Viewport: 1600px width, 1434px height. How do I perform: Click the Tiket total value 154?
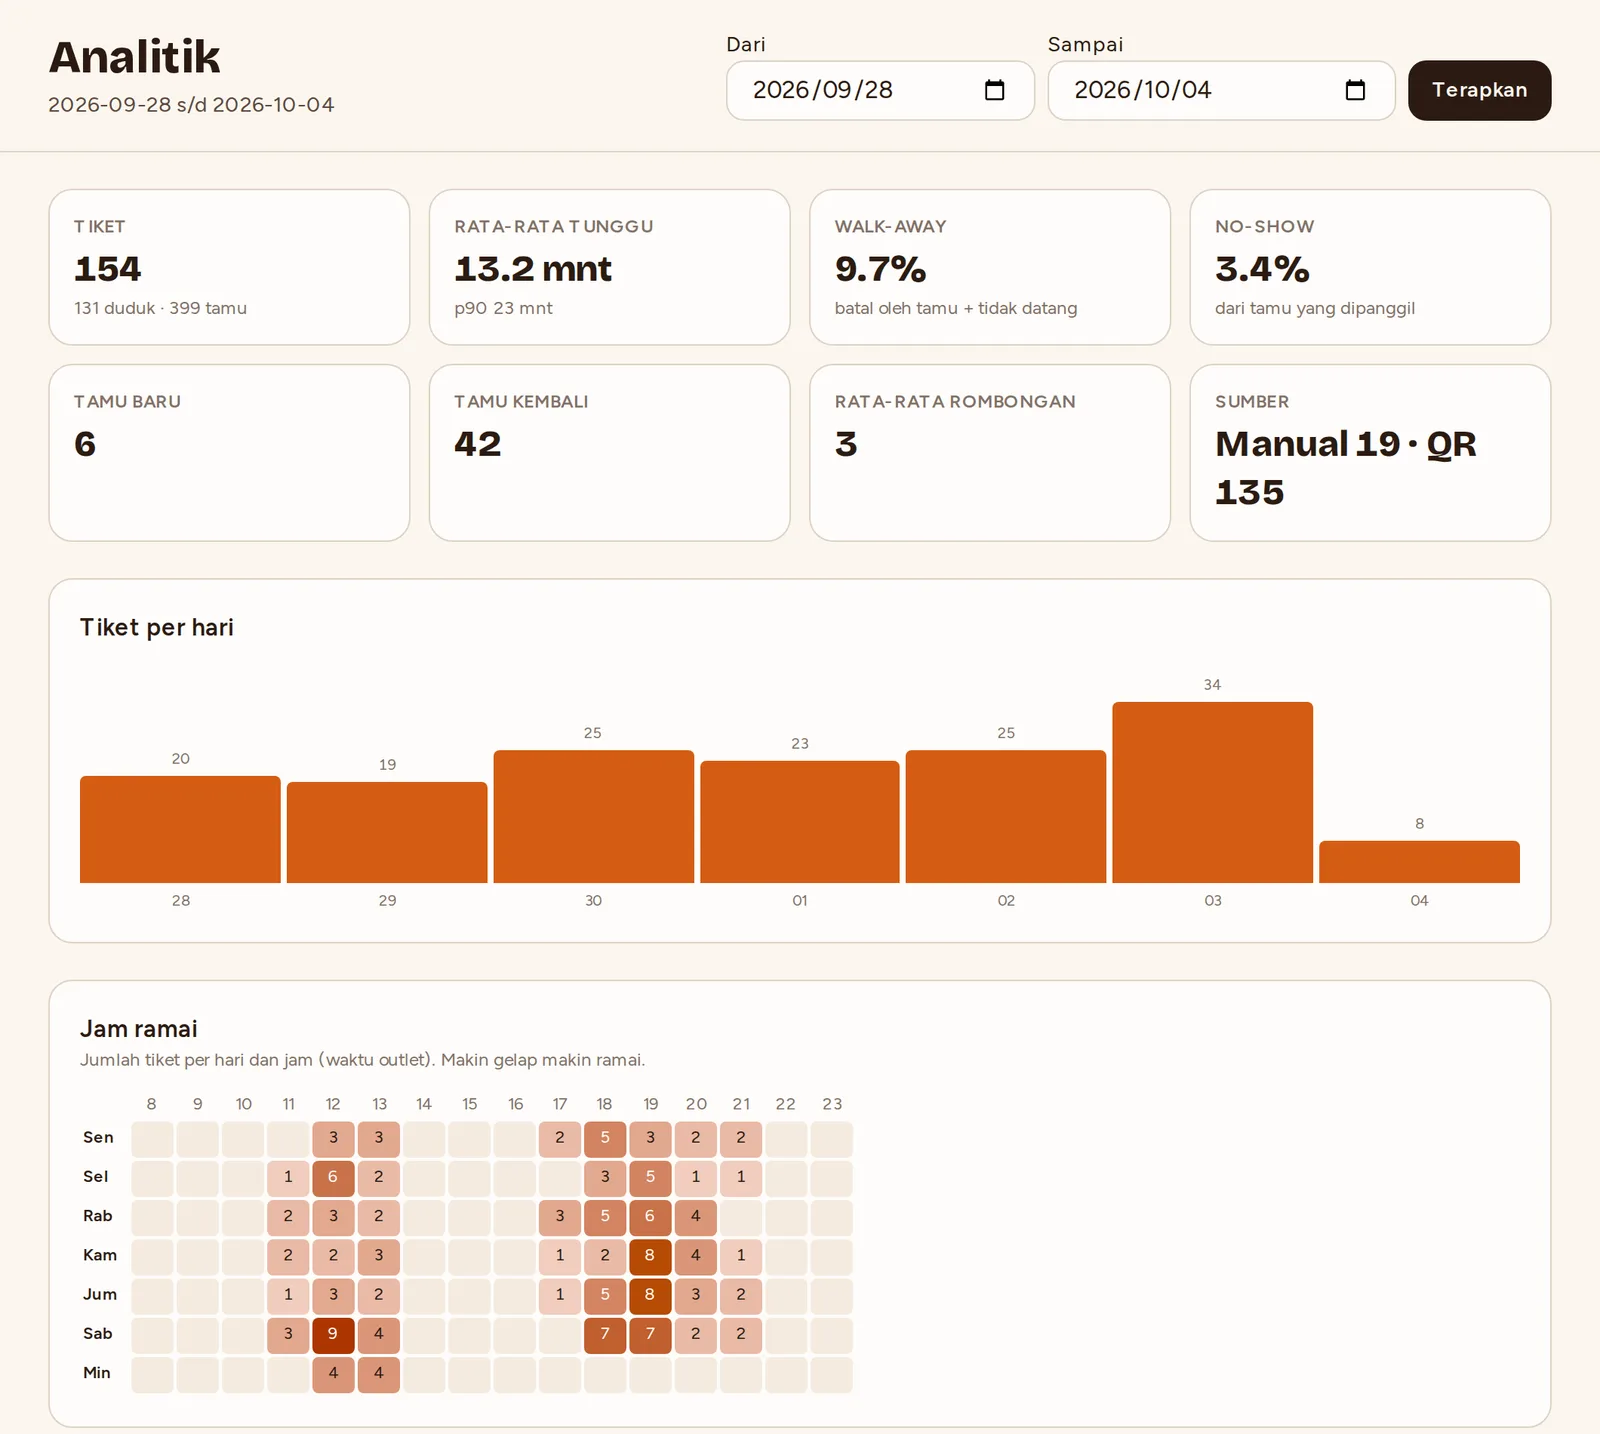pos(108,269)
